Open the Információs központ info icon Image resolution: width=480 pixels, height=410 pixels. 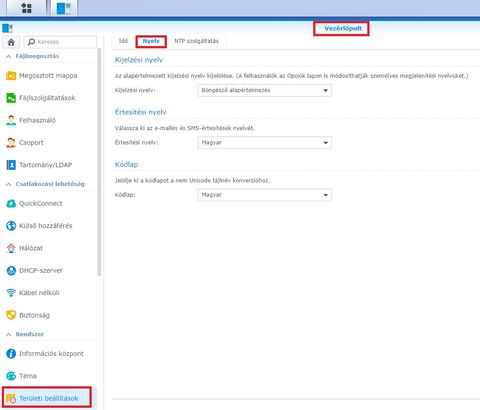11,354
